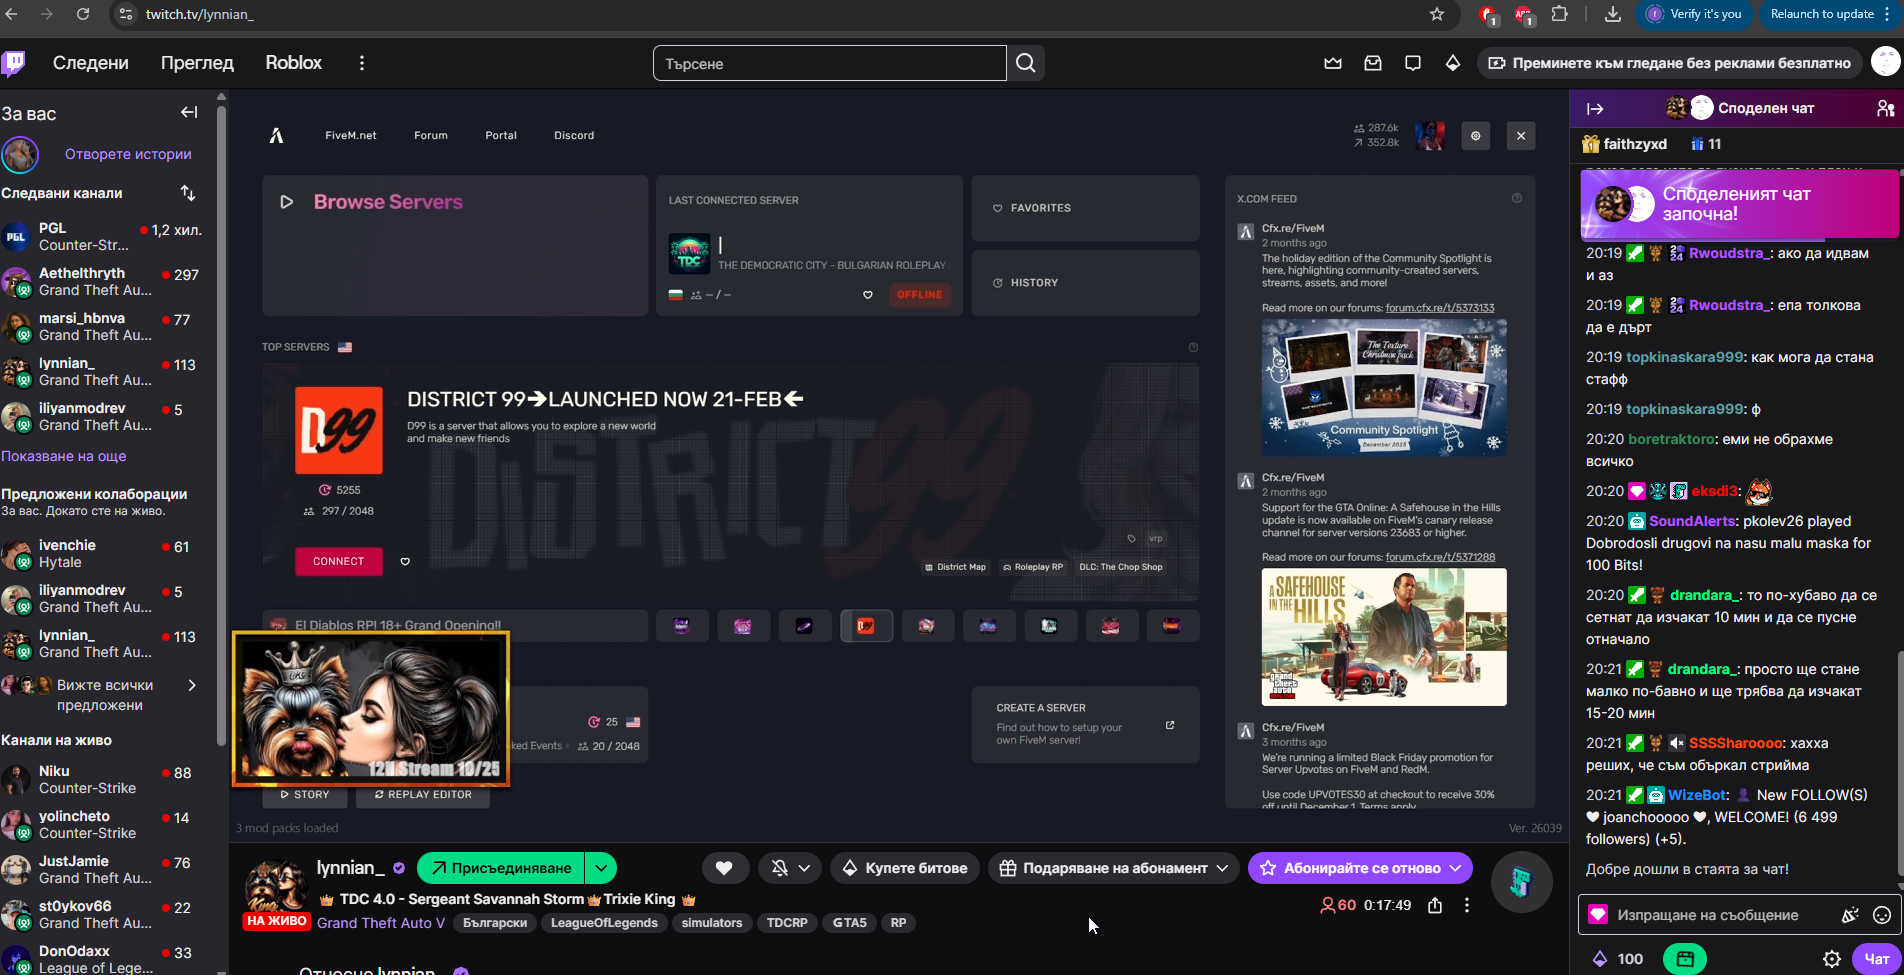Click the Купете битове button

pos(905,868)
